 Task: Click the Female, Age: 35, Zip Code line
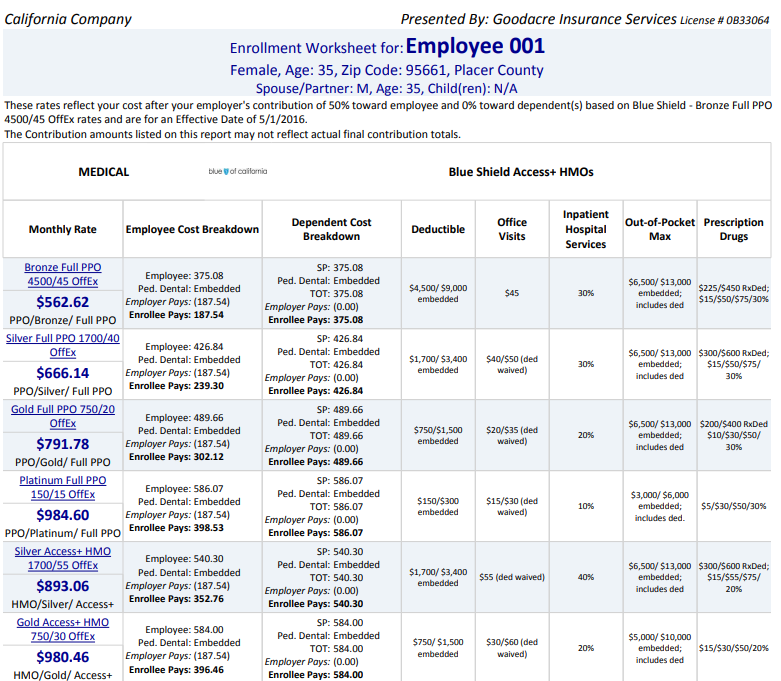pos(387,70)
